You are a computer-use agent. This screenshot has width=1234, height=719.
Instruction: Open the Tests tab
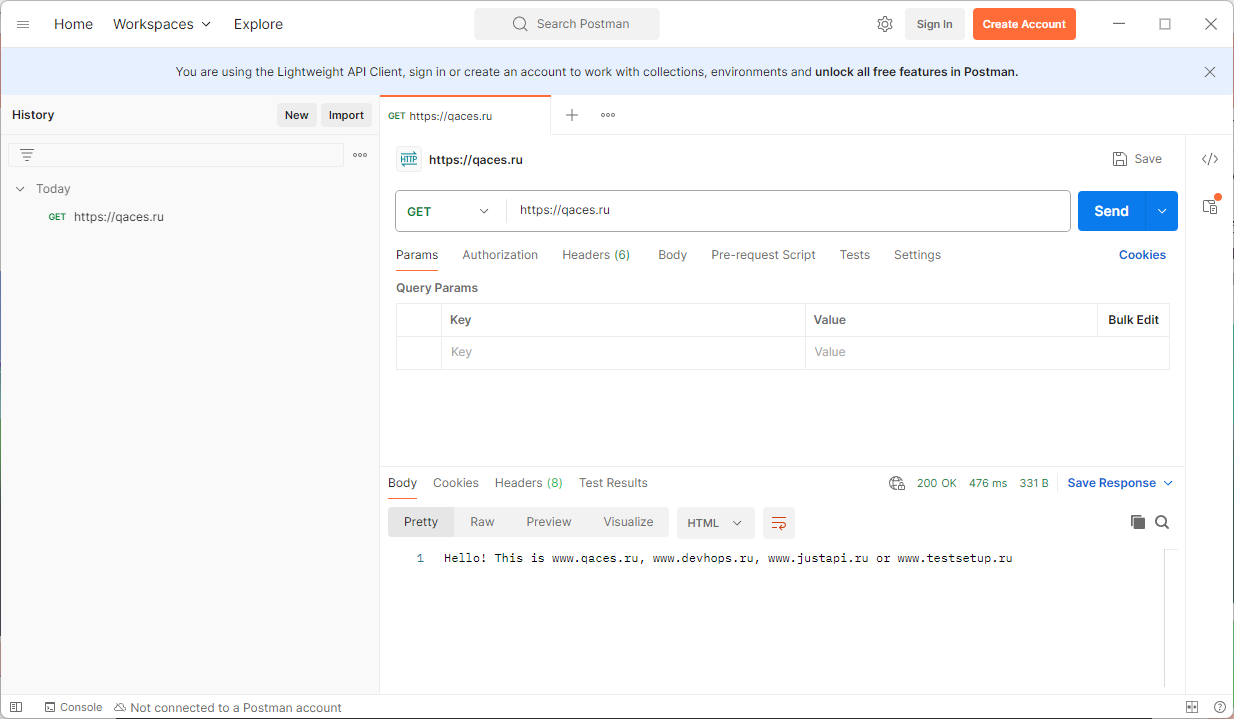(854, 255)
